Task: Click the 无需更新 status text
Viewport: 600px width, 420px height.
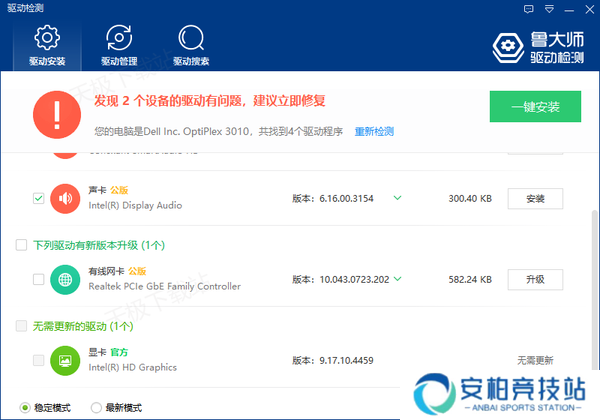Action: (535, 360)
